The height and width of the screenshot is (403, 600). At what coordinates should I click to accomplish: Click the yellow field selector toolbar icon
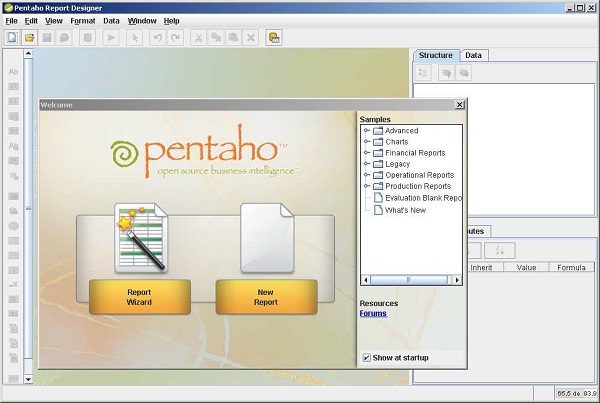coord(274,38)
